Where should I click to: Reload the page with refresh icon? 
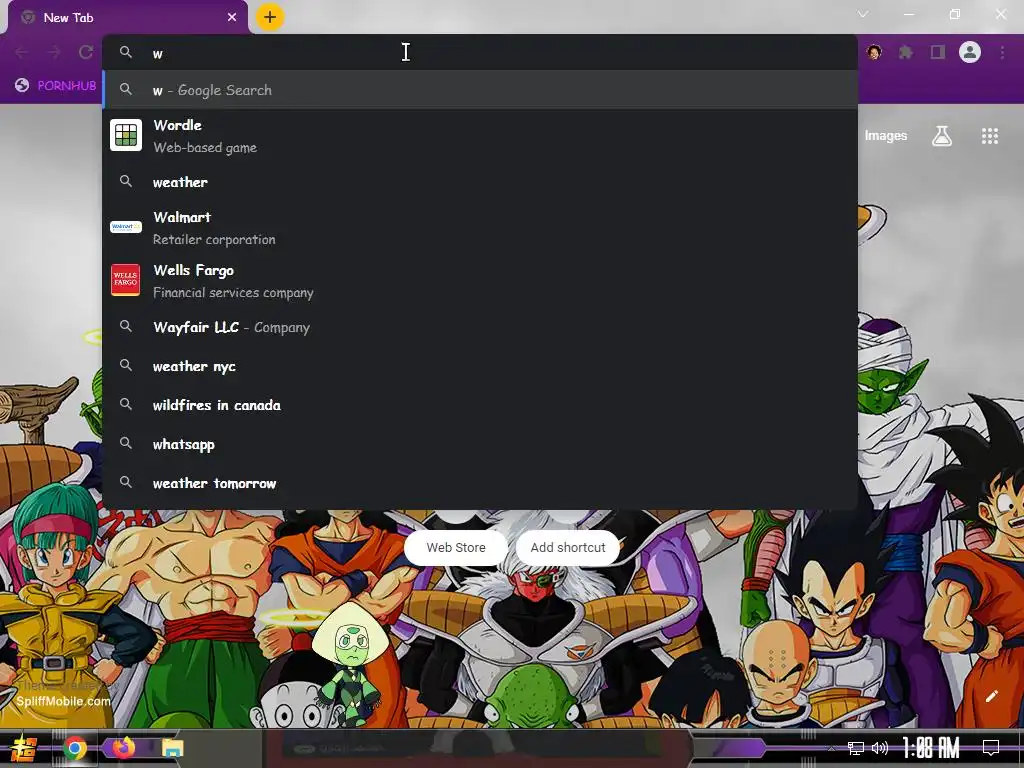86,52
